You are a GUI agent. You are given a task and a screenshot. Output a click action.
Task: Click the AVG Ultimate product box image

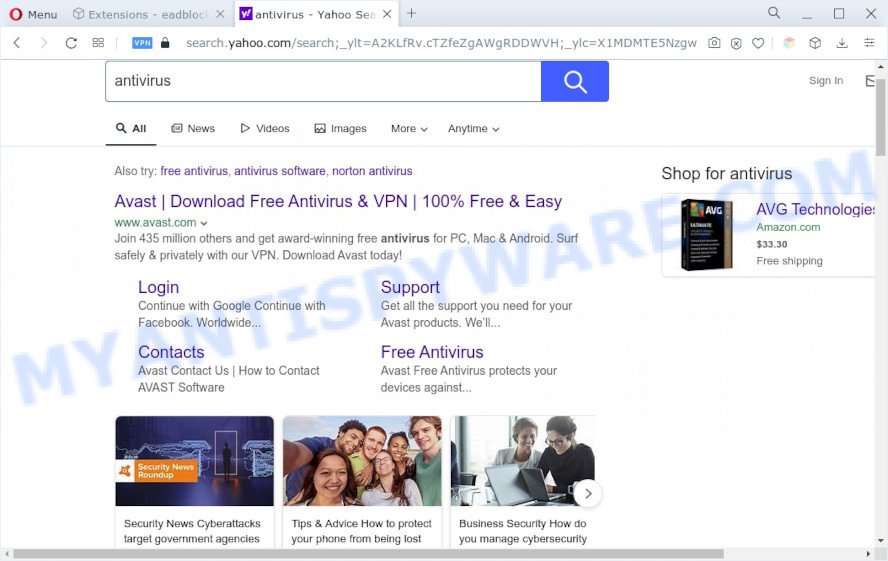[x=706, y=234]
